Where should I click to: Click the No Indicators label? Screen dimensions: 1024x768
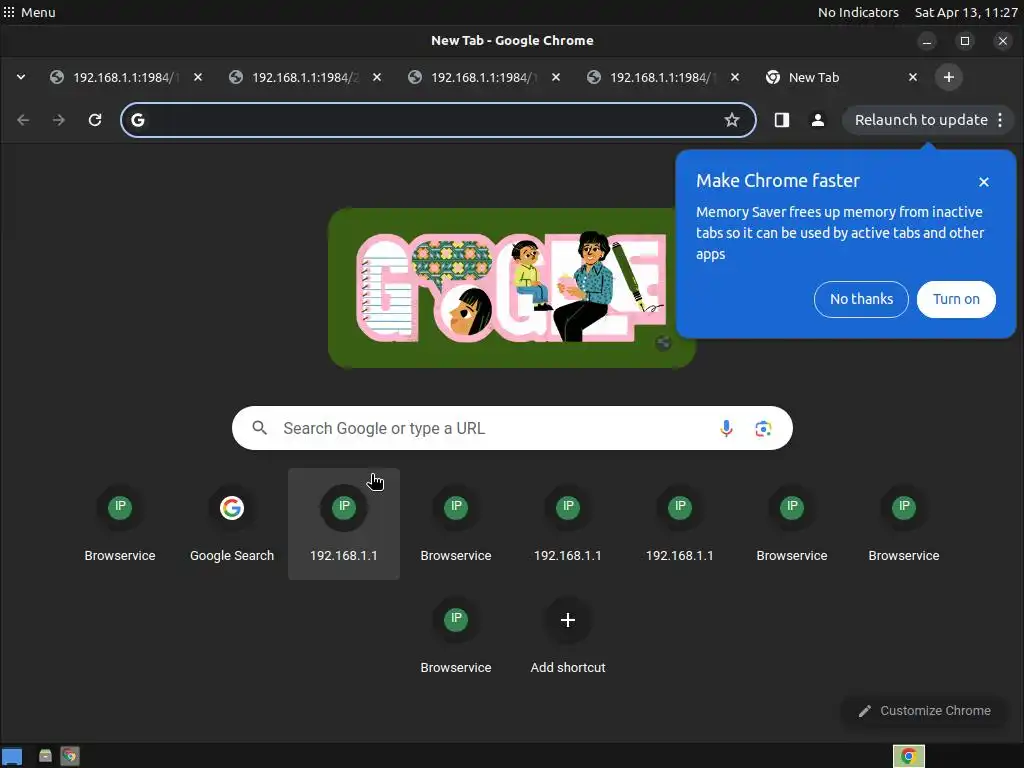point(858,12)
